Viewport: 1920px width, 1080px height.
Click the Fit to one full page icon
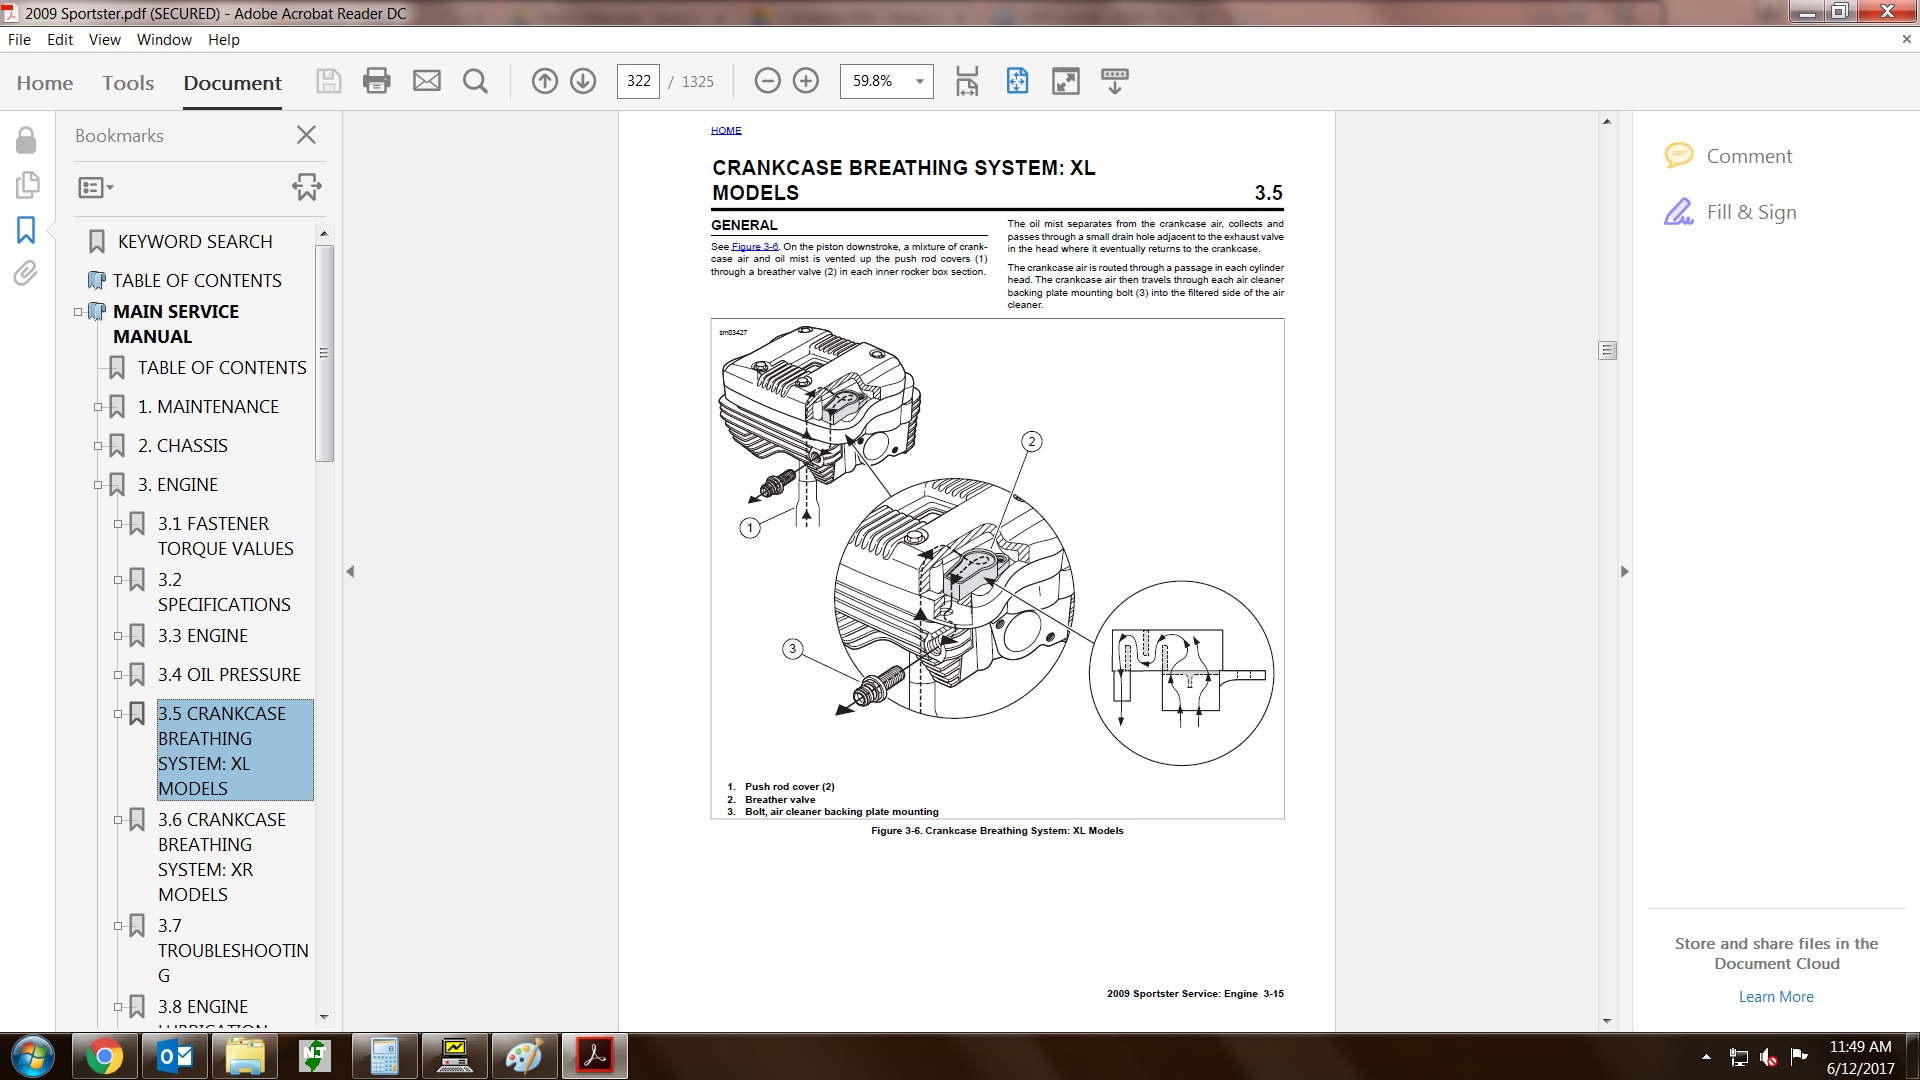[x=1017, y=81]
